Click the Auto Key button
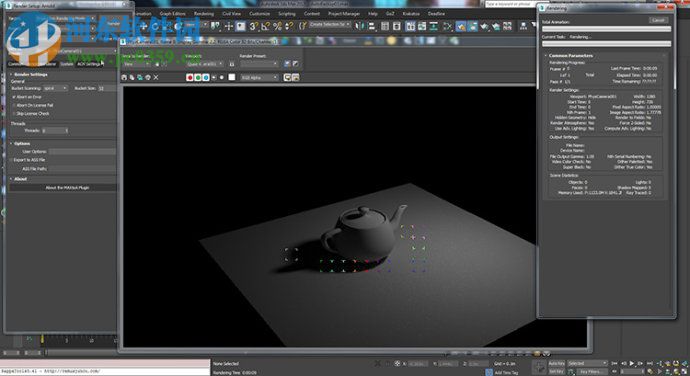 pyautogui.click(x=556, y=363)
